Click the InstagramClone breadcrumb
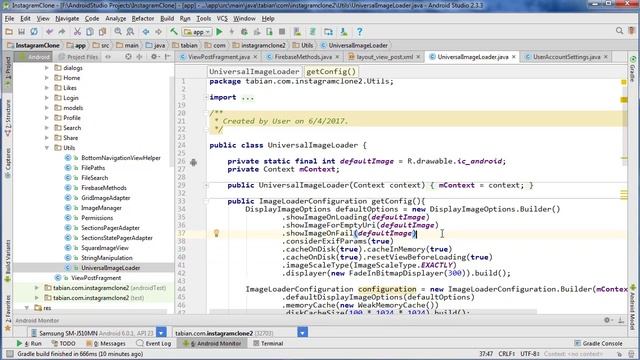 (33, 45)
